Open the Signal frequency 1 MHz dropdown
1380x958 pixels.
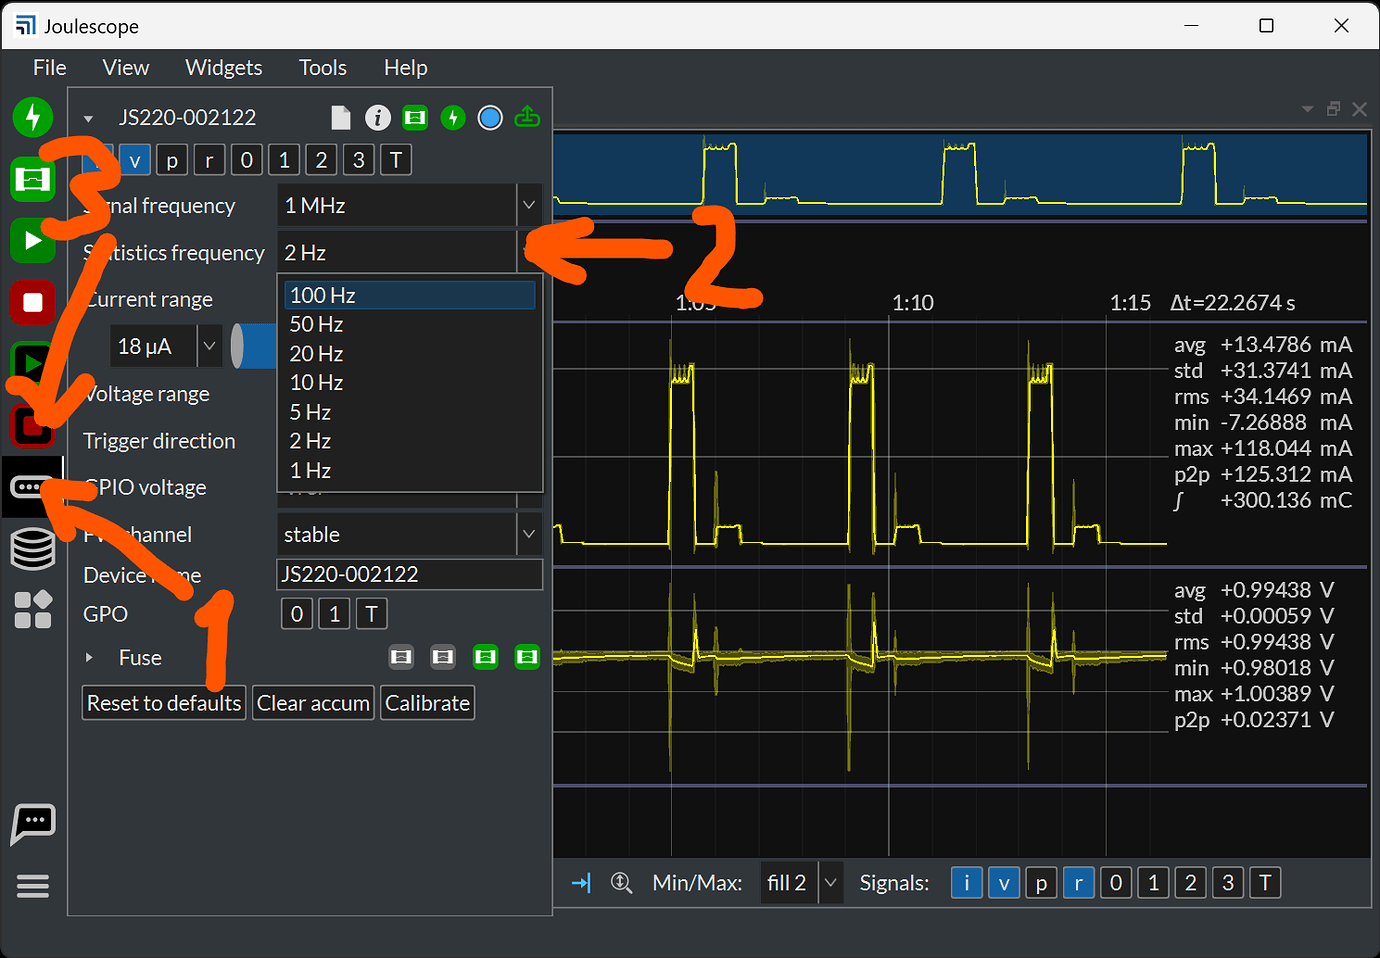click(x=410, y=206)
